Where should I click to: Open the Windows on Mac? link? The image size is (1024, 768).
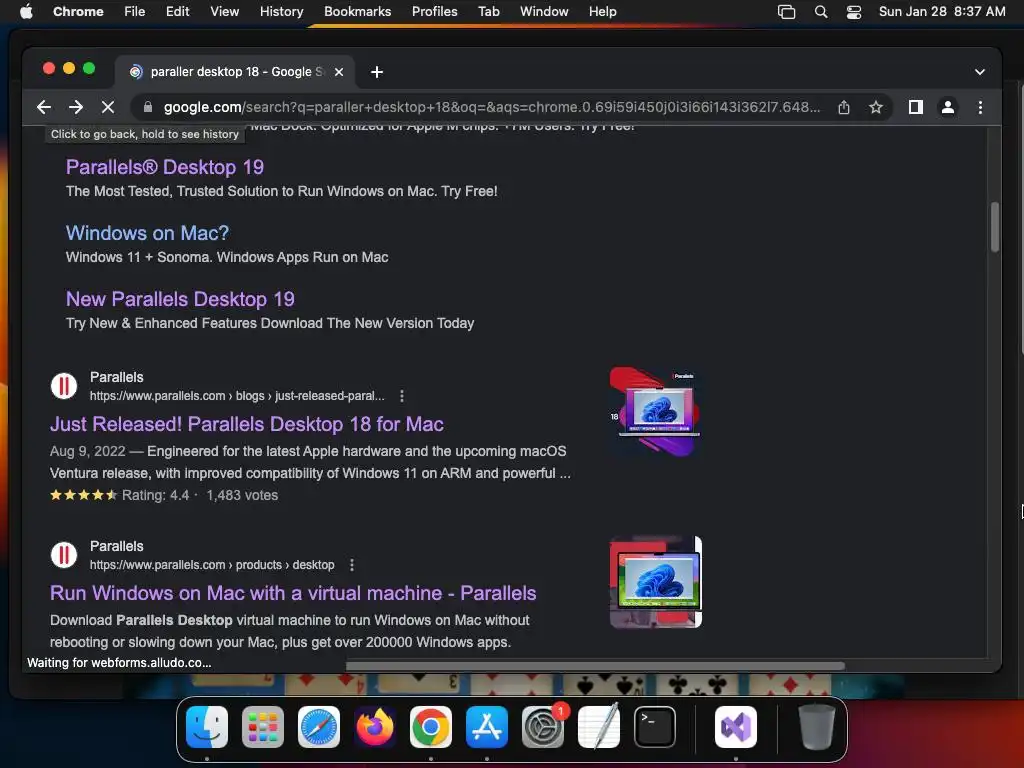tap(147, 233)
